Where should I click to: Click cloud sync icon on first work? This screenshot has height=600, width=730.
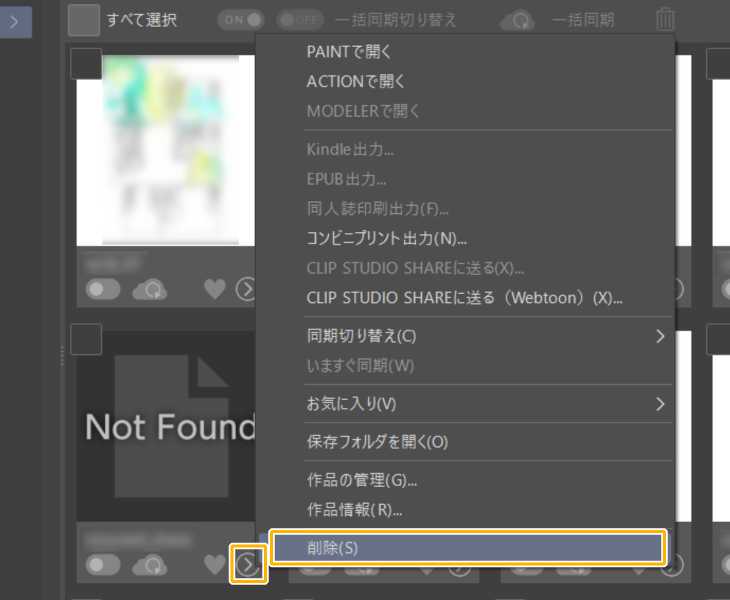(150, 289)
